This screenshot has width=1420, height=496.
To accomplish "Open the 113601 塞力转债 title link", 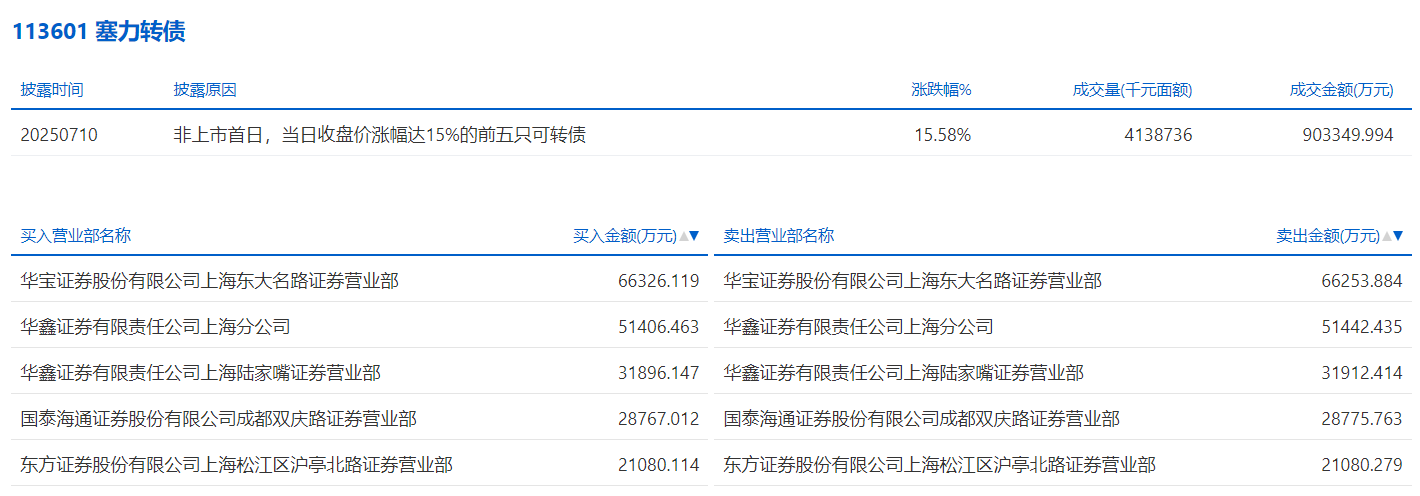I will [98, 32].
